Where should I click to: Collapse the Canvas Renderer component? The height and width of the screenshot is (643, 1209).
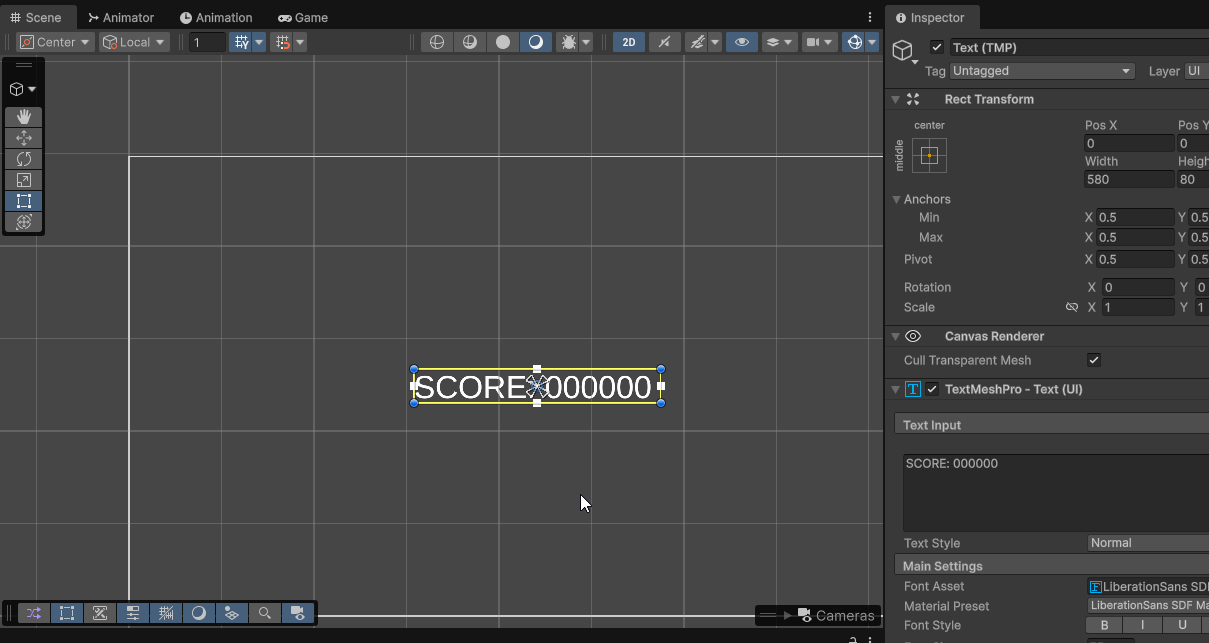point(895,336)
